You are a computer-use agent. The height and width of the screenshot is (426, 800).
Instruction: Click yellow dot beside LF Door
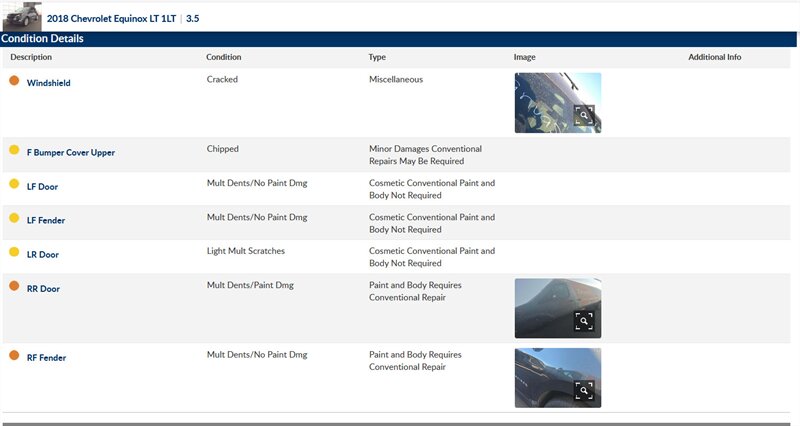pos(14,184)
